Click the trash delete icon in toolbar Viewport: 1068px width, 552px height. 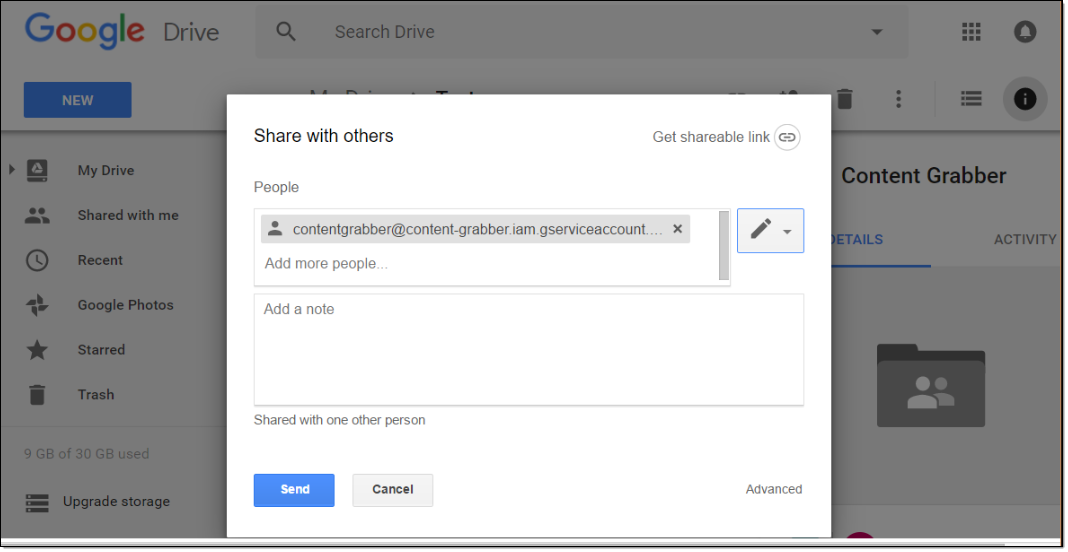pos(845,99)
